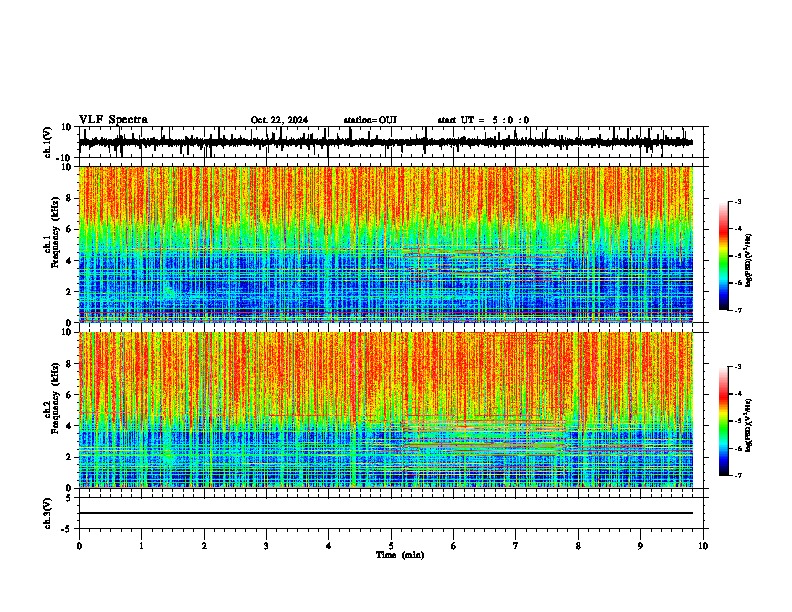Click the ch.2 frequency spectrogram panel
The height and width of the screenshot is (612, 792).
coord(386,410)
